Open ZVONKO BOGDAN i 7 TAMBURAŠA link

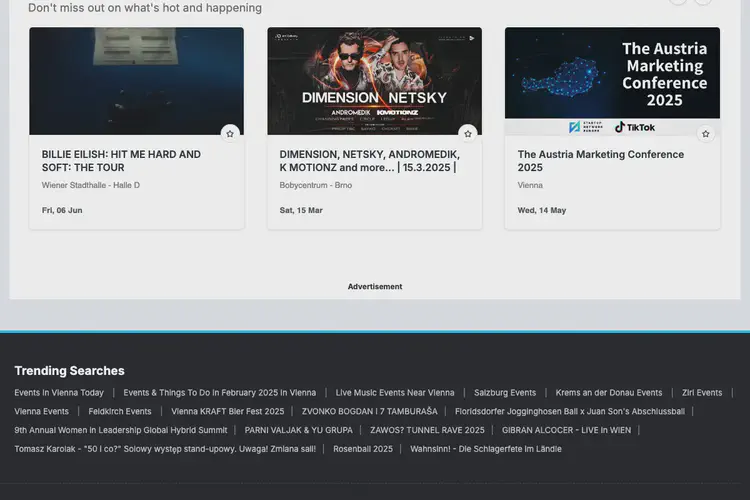tap(369, 411)
